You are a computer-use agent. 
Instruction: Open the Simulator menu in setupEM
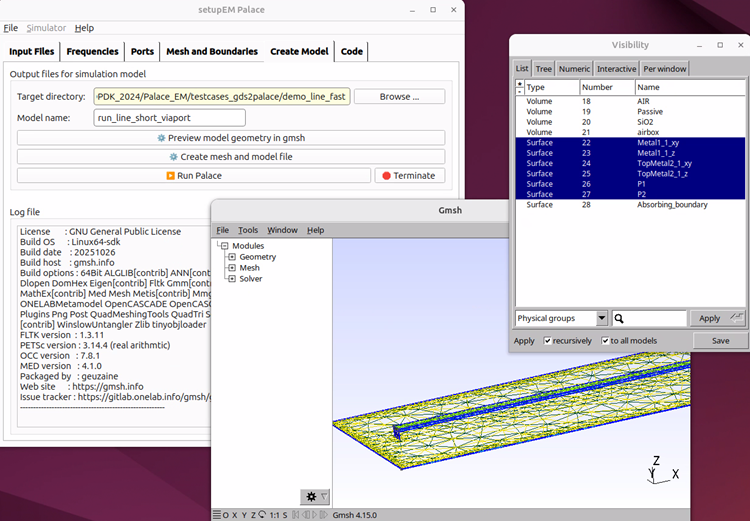[46, 28]
